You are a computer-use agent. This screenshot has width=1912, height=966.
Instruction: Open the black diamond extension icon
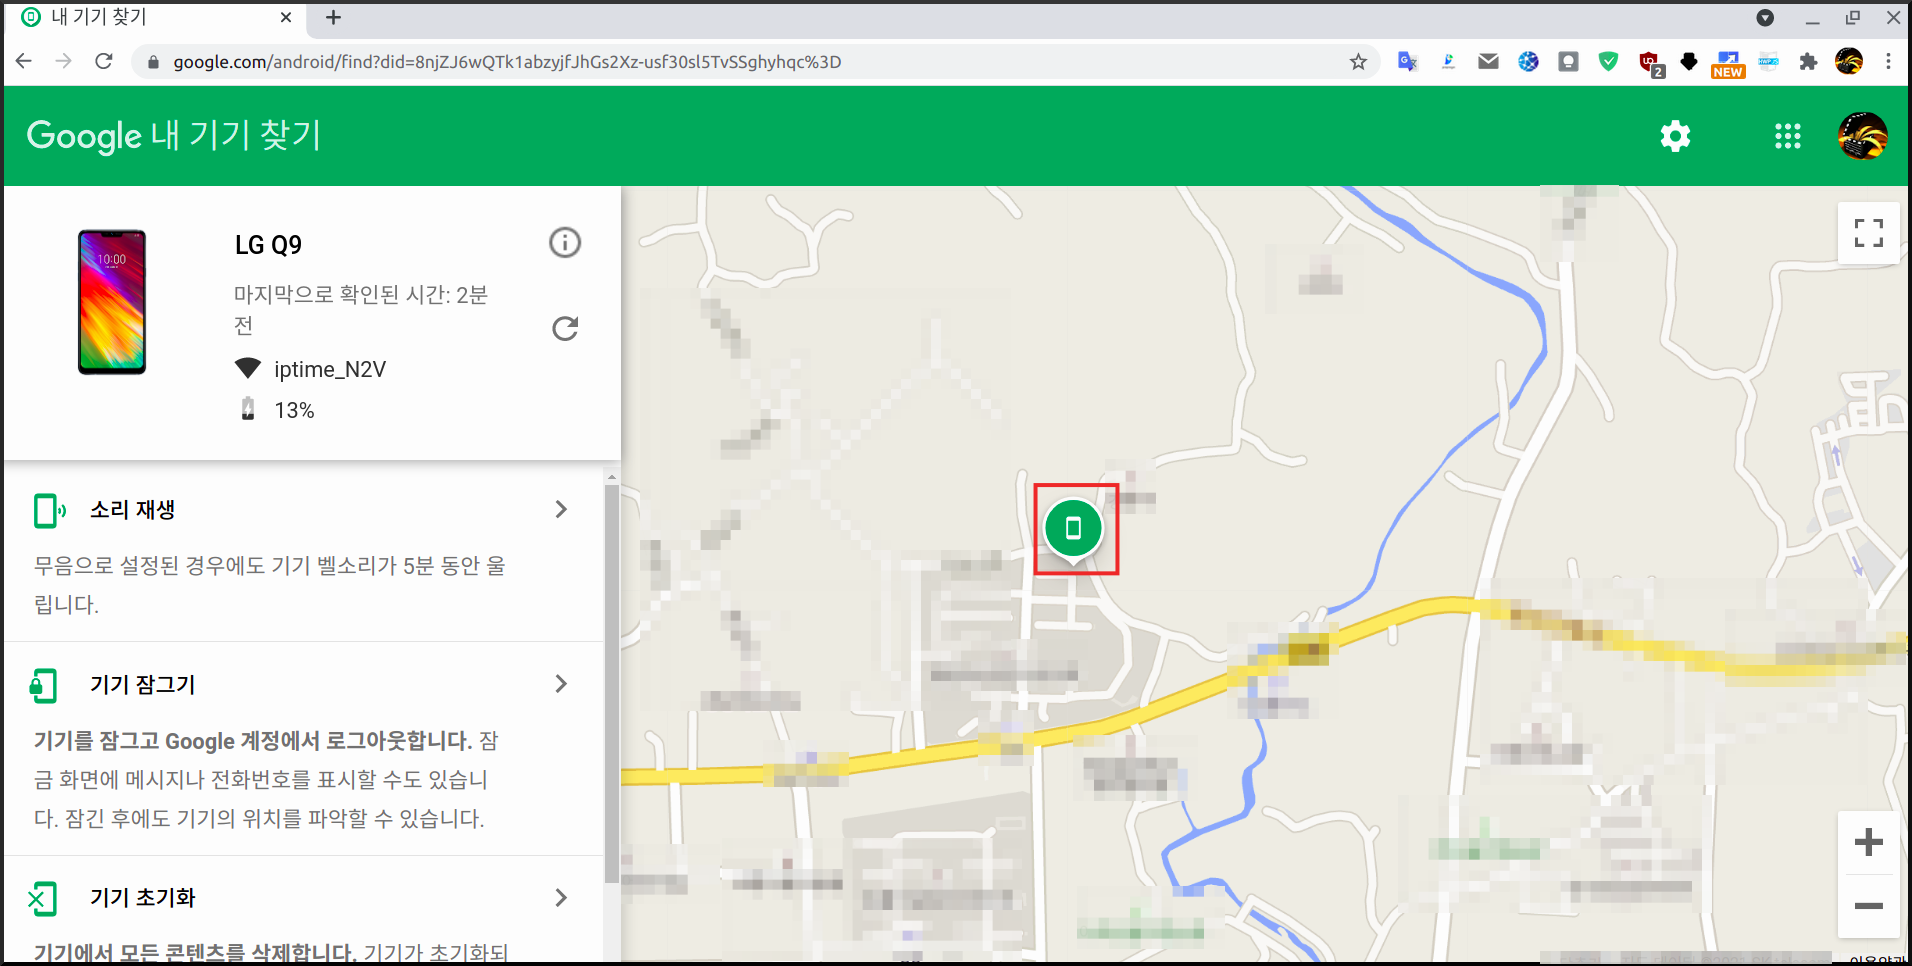pyautogui.click(x=1689, y=62)
